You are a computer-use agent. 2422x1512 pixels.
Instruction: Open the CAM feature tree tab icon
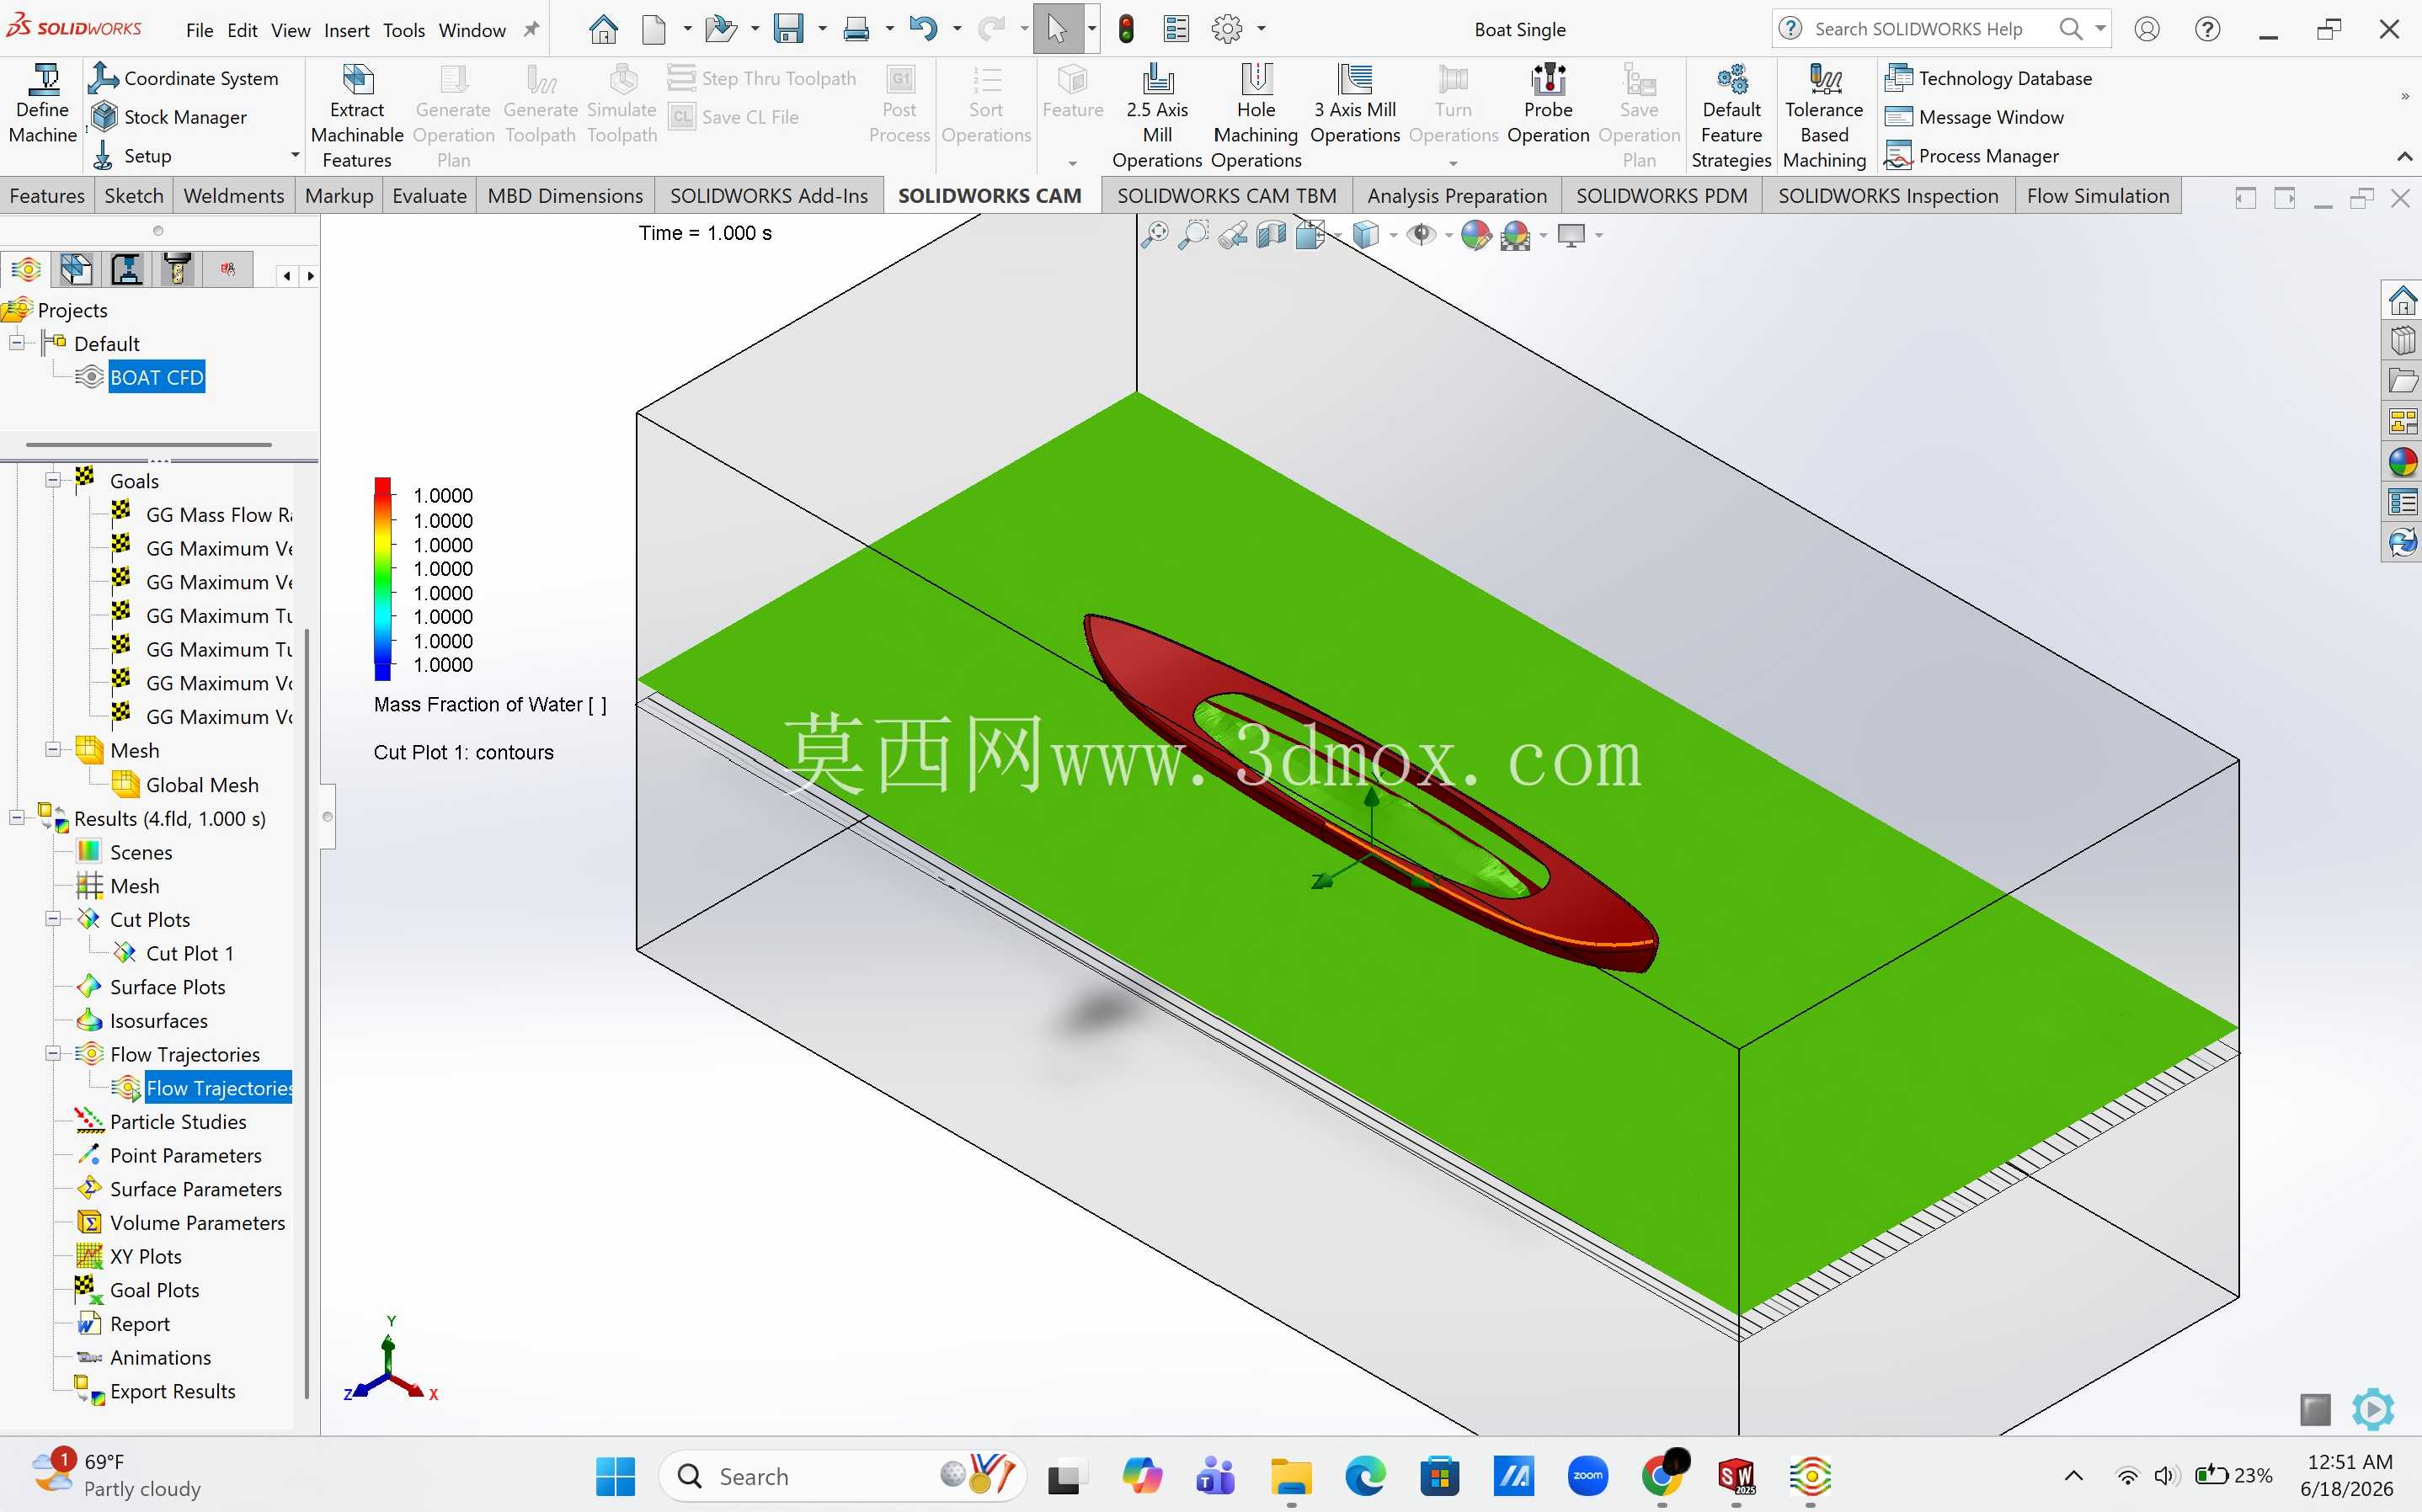tap(76, 269)
